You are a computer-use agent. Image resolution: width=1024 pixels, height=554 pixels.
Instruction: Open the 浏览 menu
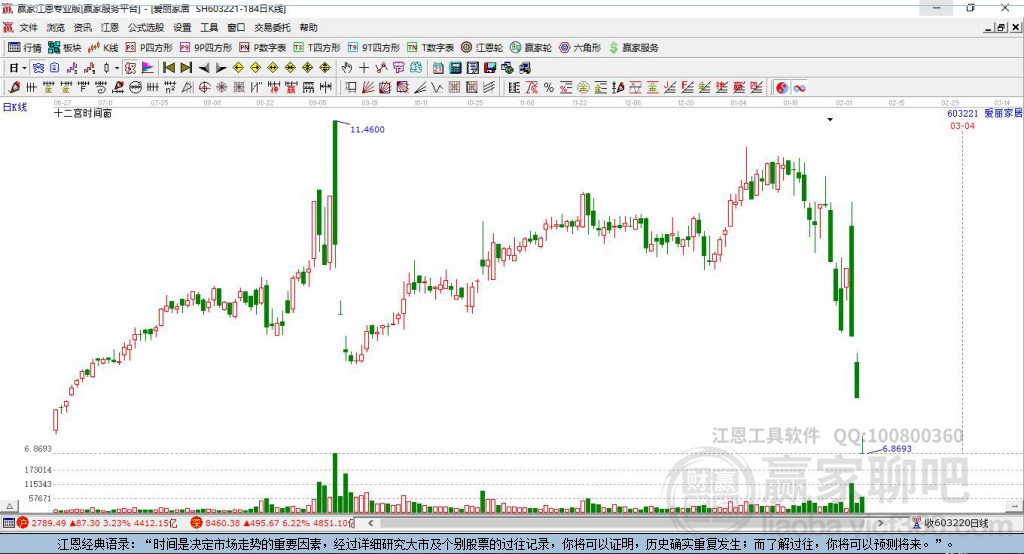point(56,27)
